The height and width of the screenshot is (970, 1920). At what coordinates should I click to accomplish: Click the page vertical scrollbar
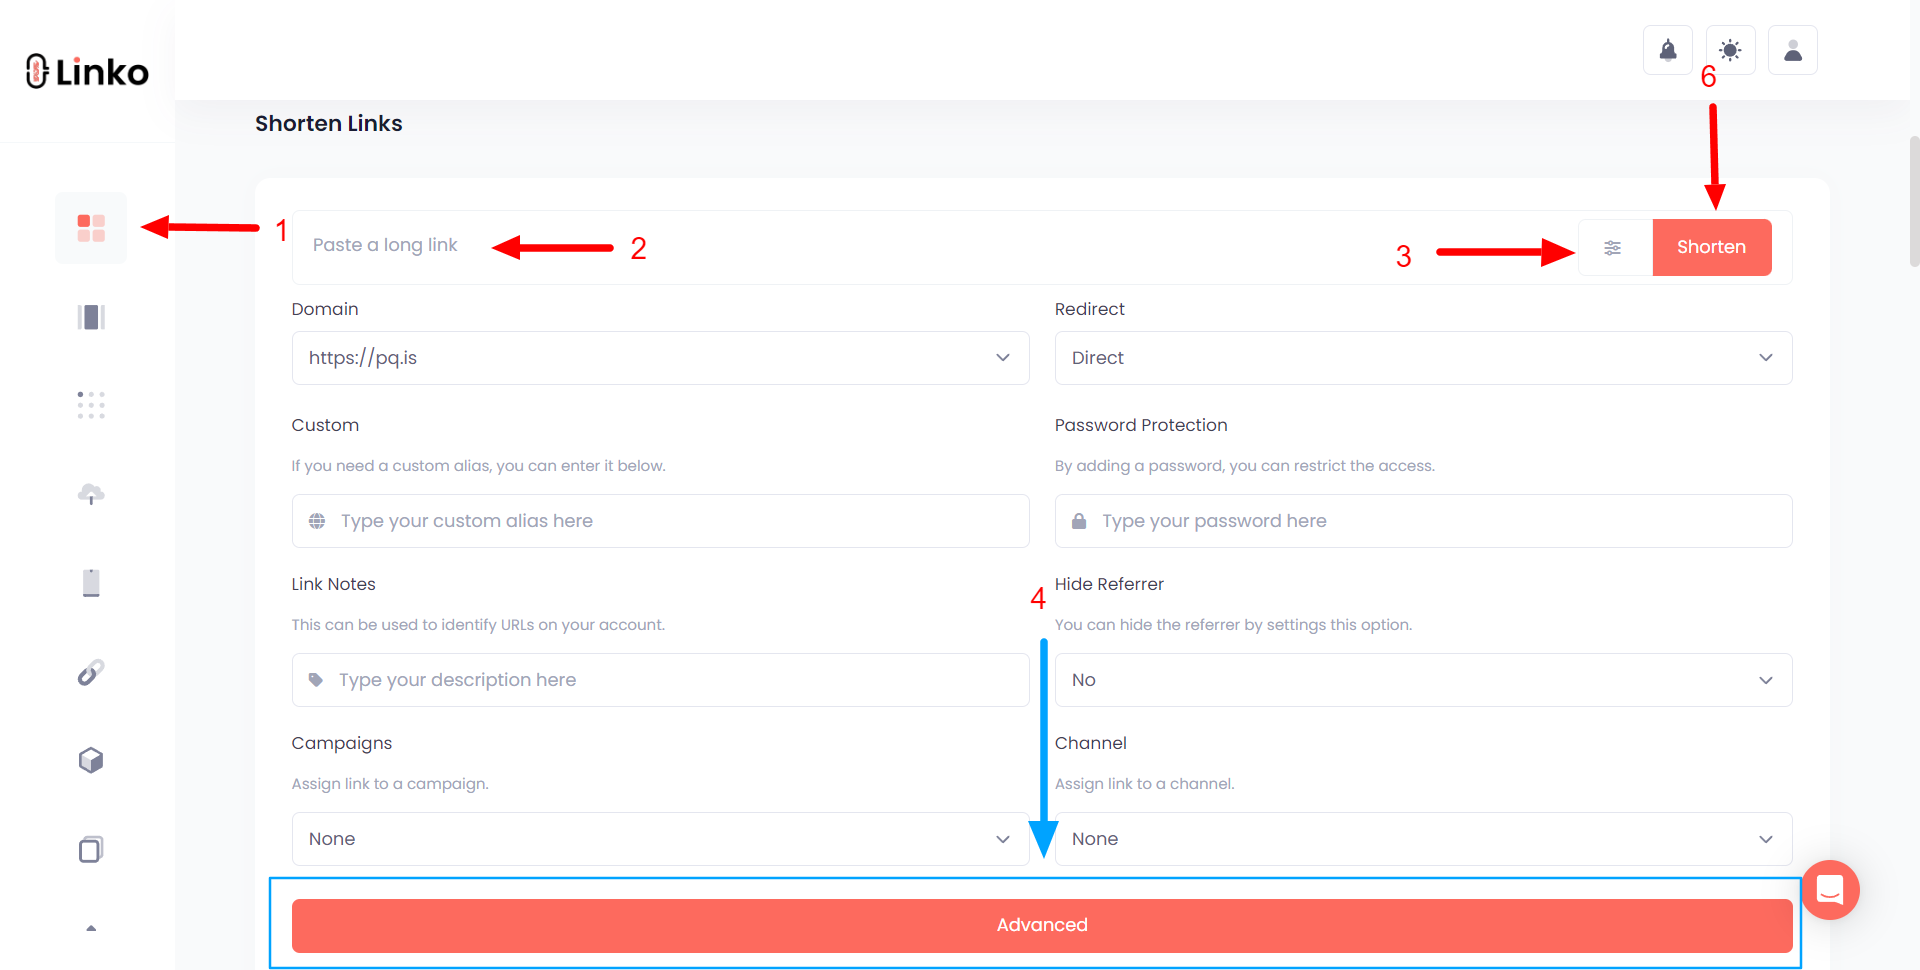click(x=1914, y=201)
